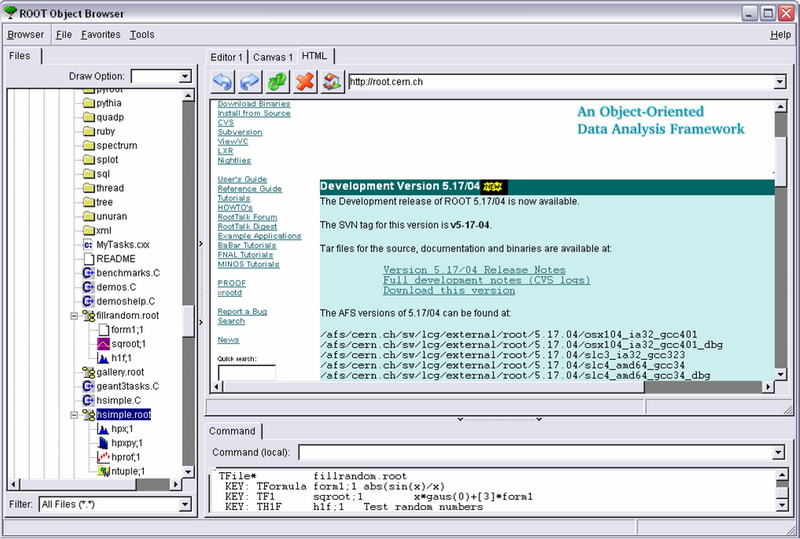Click the hpx;1 histogram icon

[103, 428]
